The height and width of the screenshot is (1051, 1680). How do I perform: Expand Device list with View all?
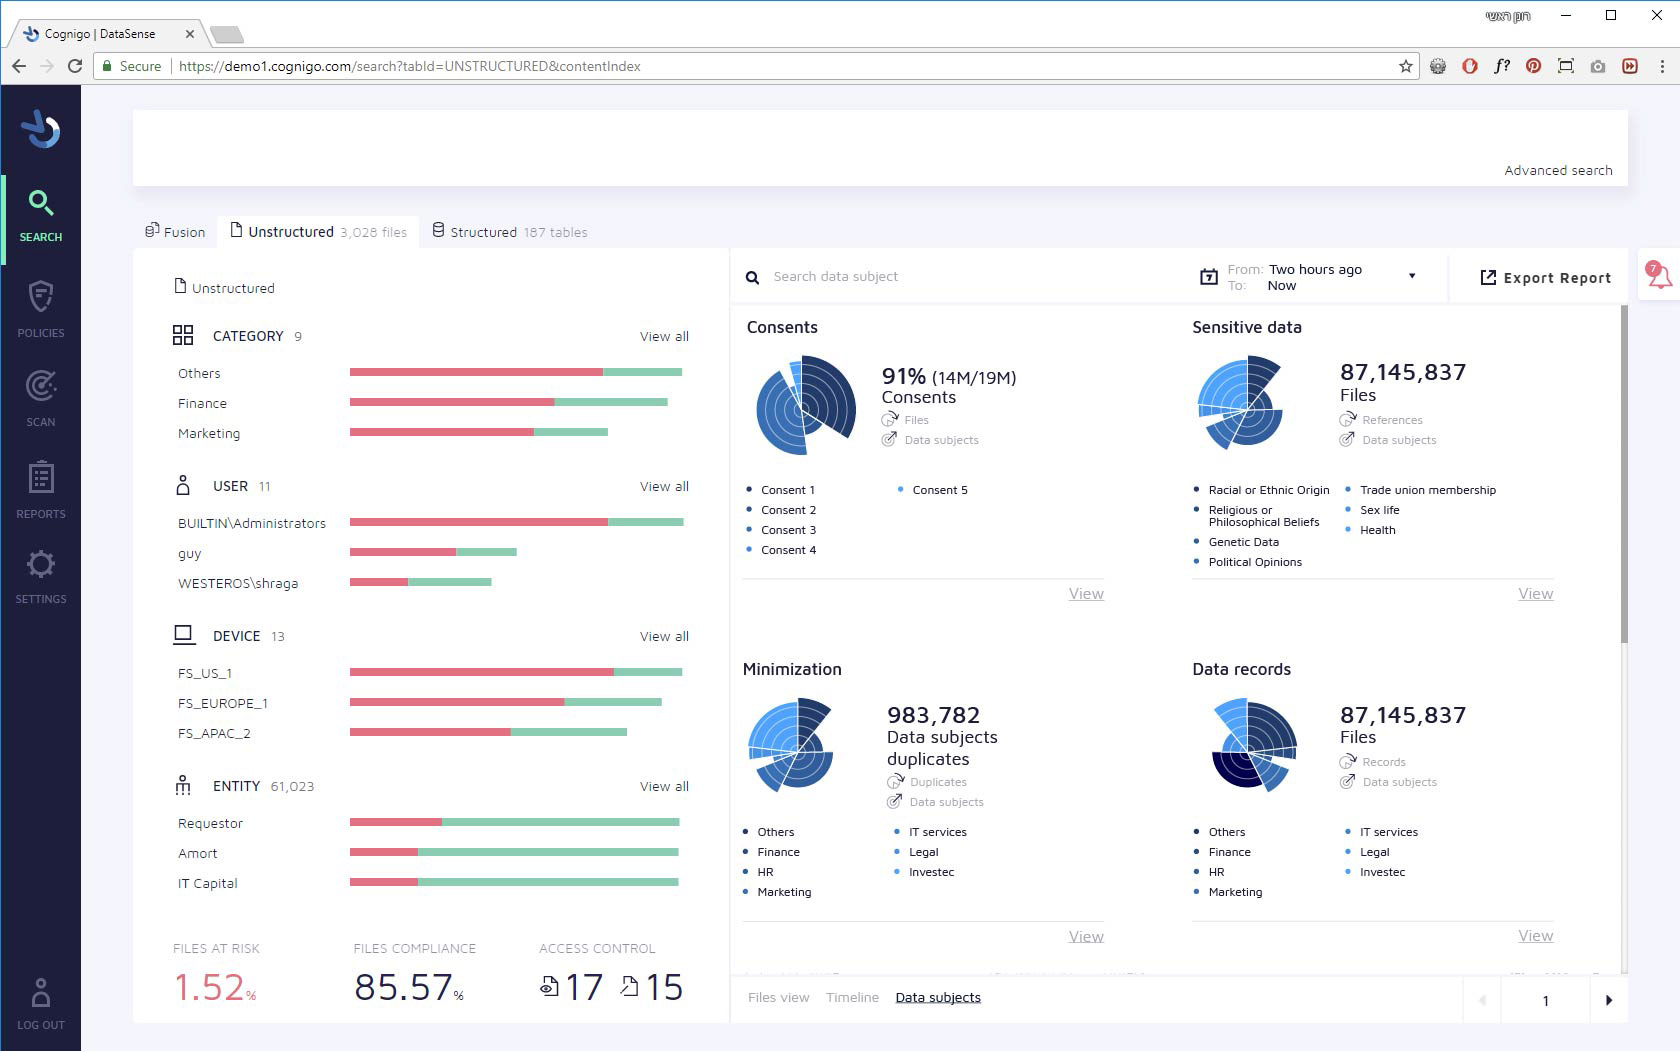point(664,637)
